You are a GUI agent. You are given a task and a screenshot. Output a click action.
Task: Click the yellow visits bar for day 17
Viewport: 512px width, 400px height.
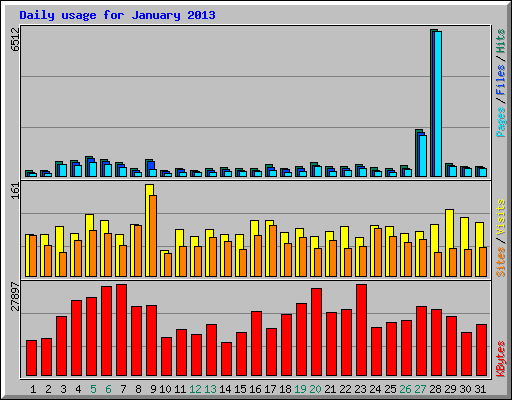click(270, 248)
